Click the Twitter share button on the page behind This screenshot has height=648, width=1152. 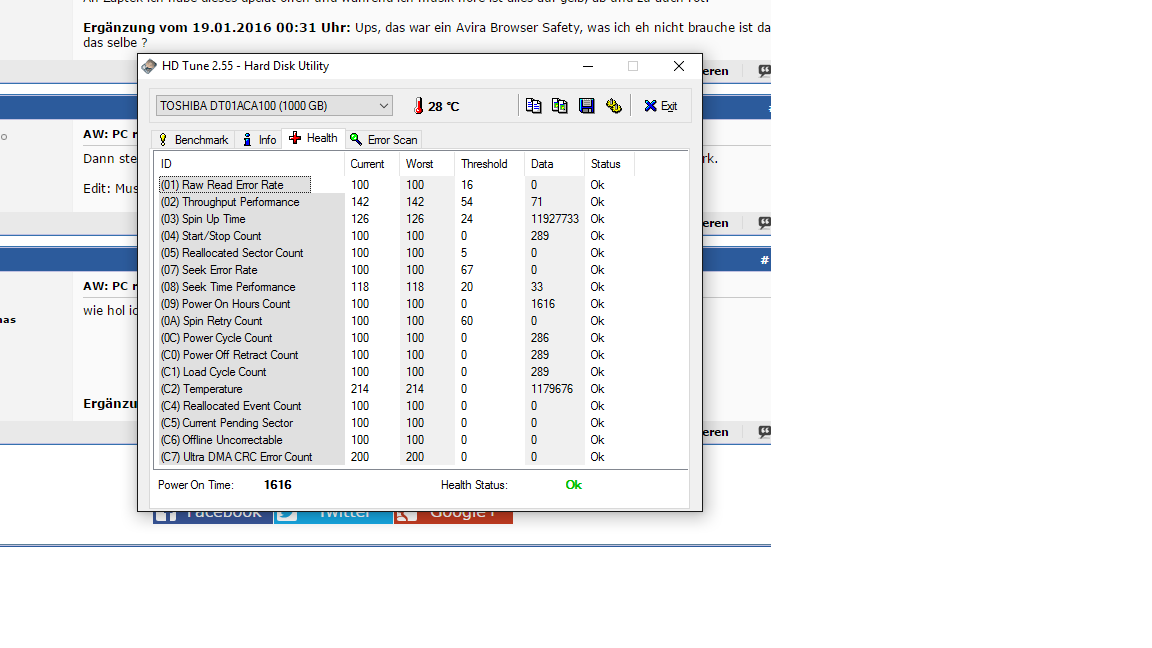(x=334, y=517)
